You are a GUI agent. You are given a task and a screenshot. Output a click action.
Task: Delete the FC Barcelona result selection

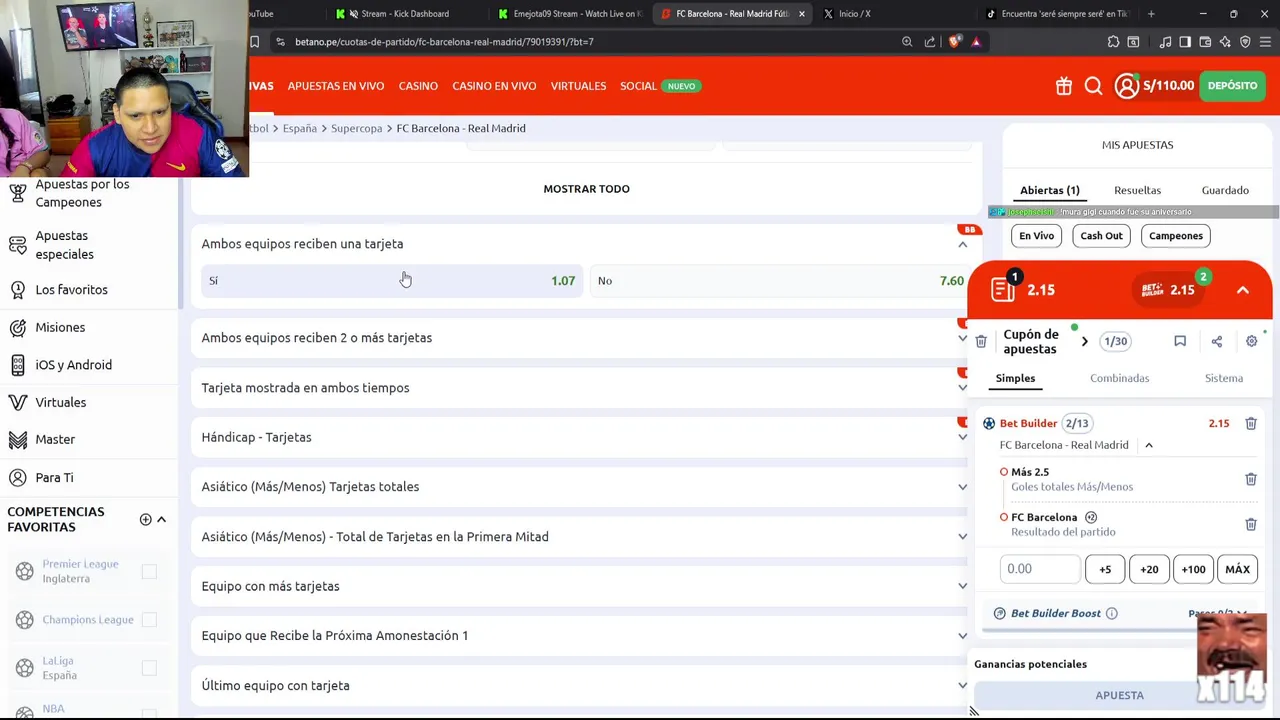pos(1251,524)
